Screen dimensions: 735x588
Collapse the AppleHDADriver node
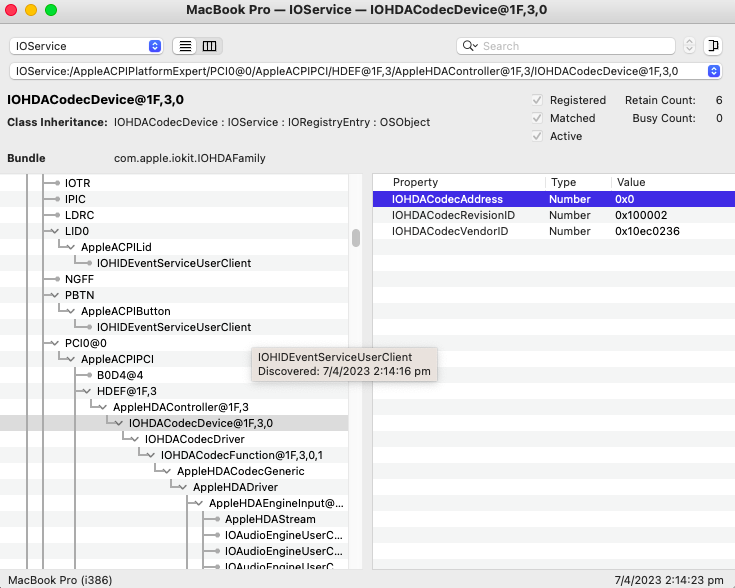(x=182, y=487)
